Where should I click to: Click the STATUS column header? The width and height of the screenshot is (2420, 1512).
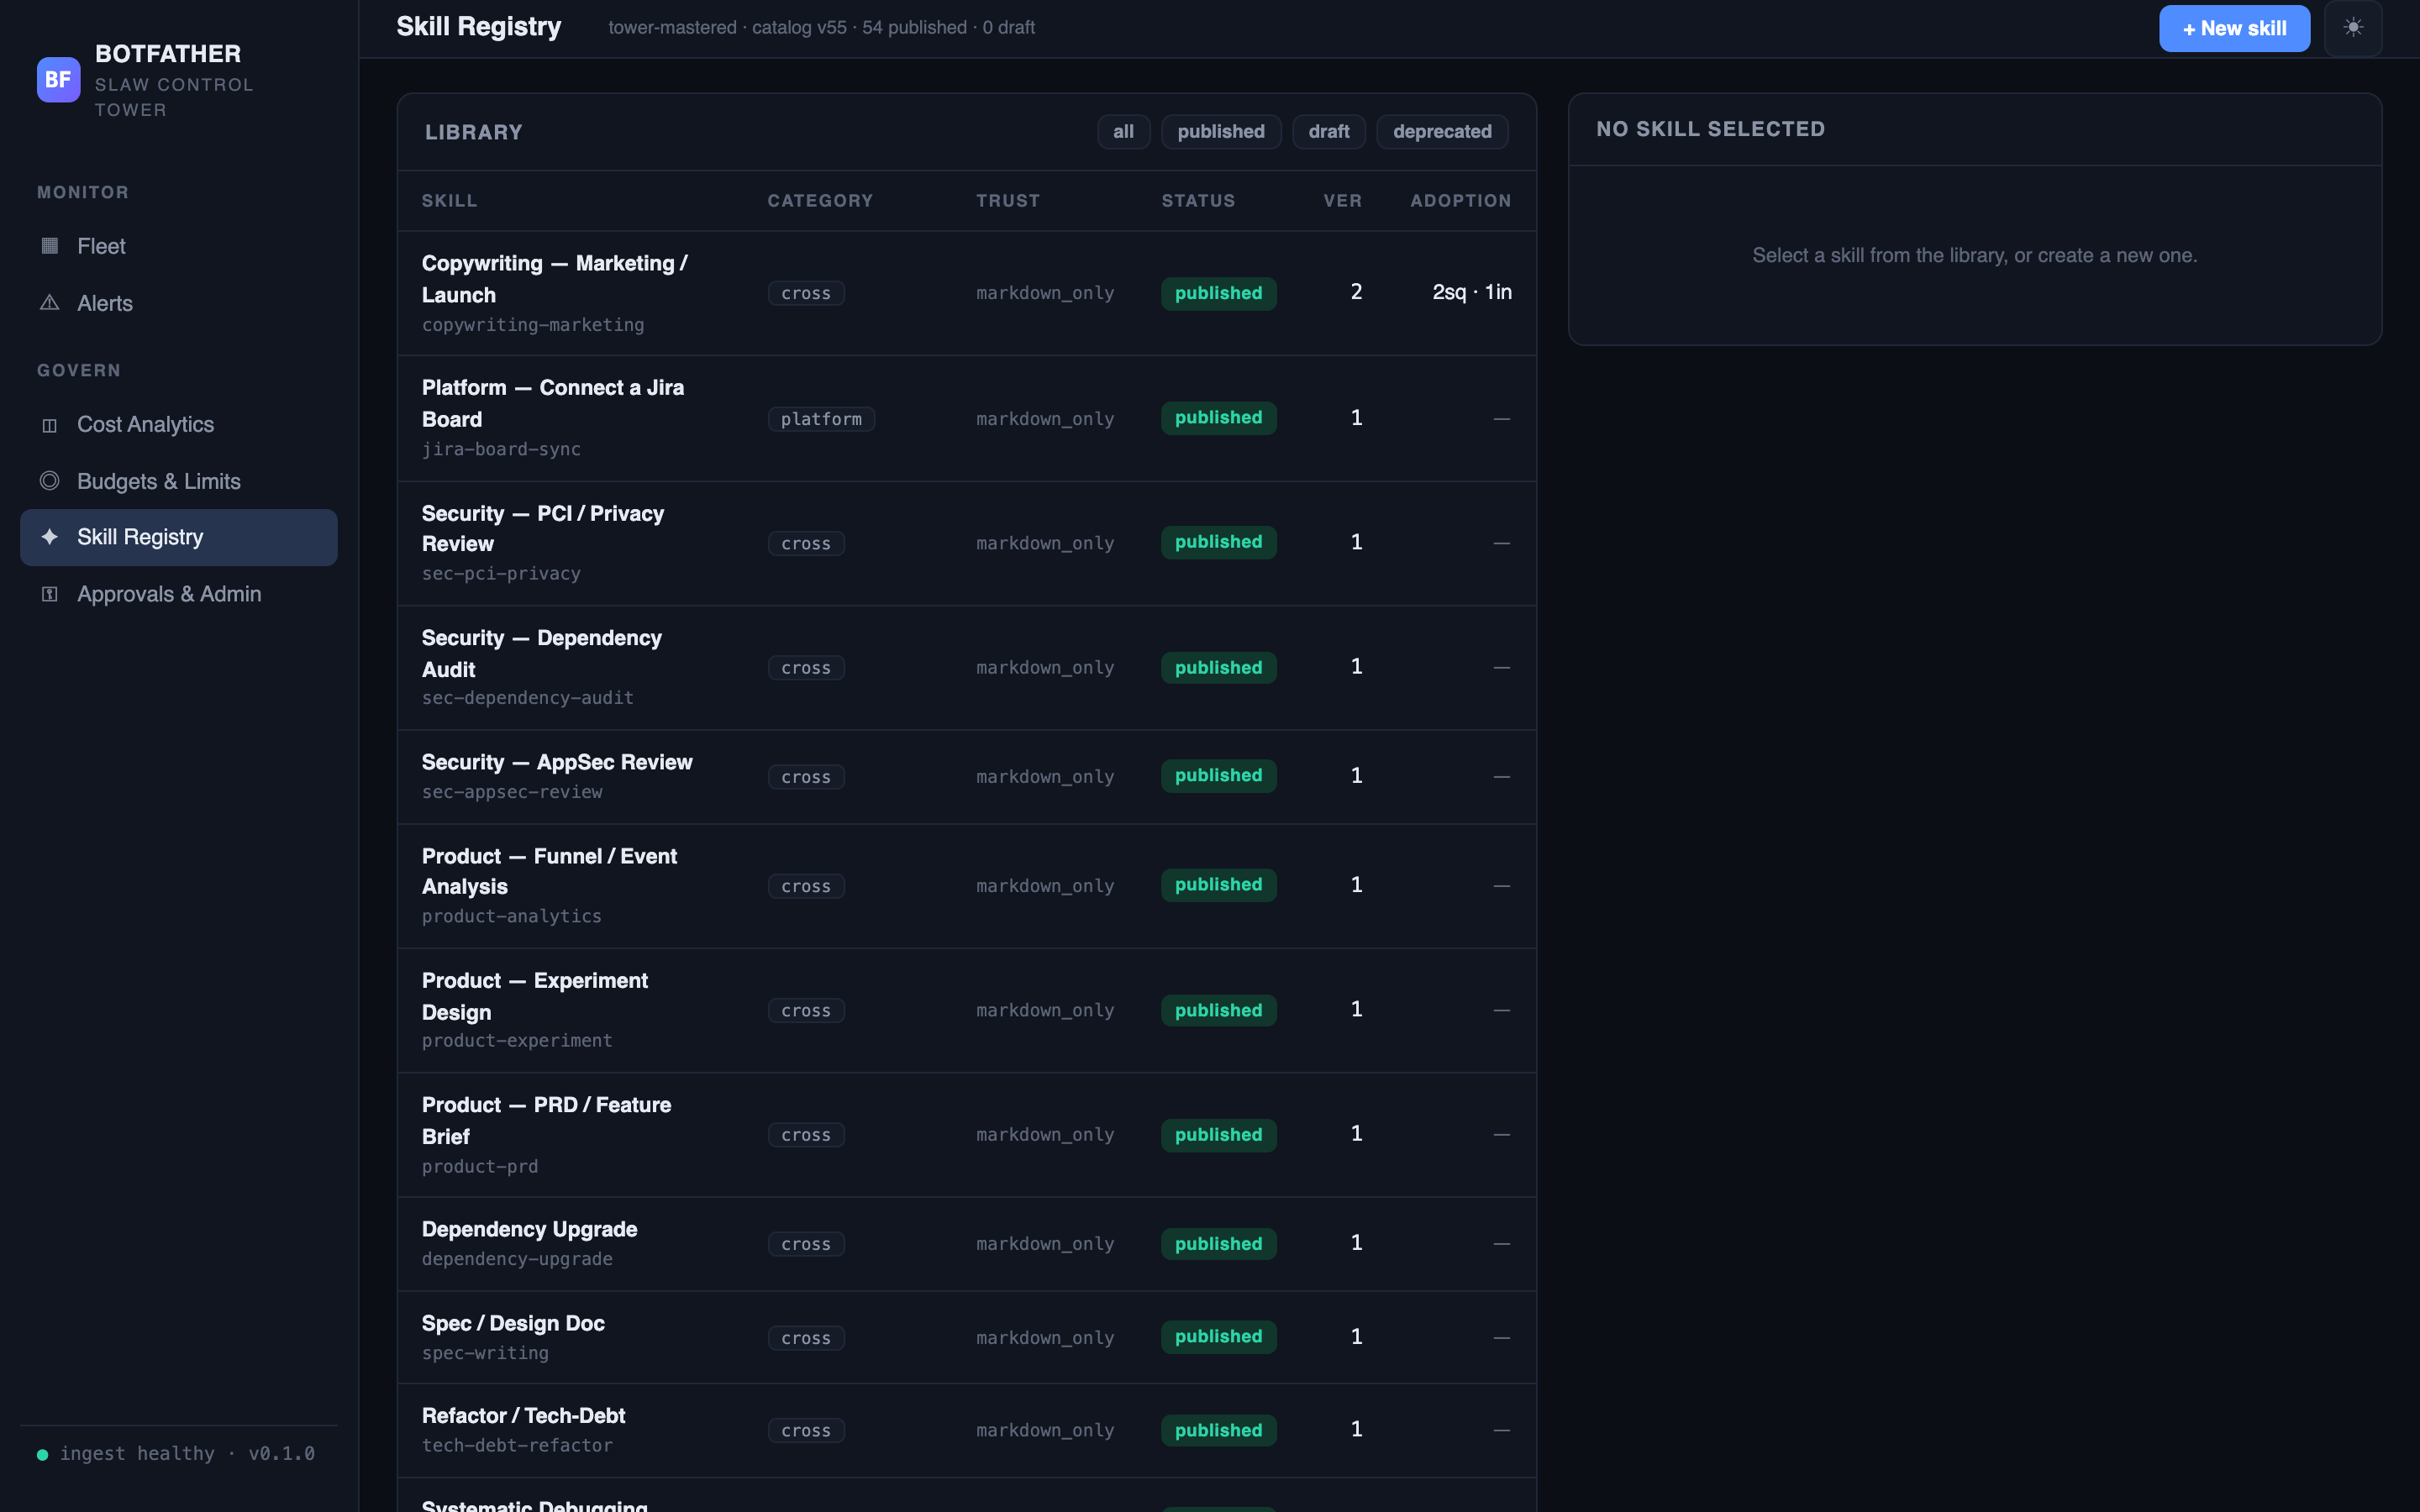tap(1198, 201)
